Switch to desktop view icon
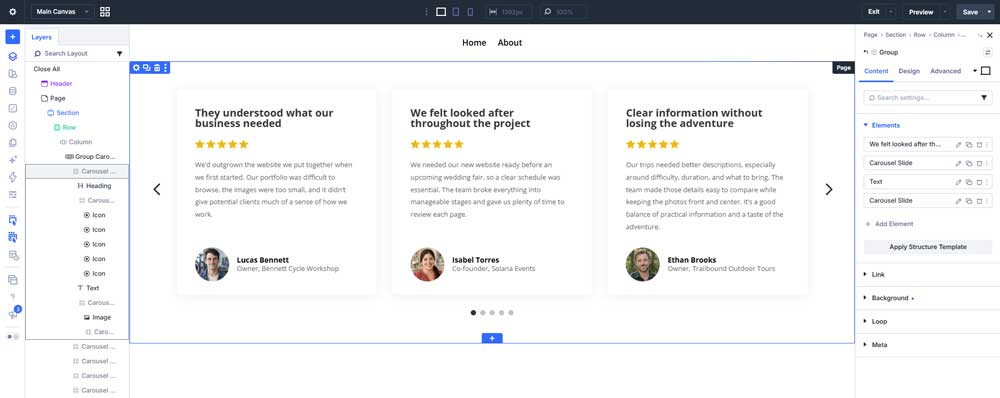This screenshot has height=398, width=1000. click(x=441, y=12)
